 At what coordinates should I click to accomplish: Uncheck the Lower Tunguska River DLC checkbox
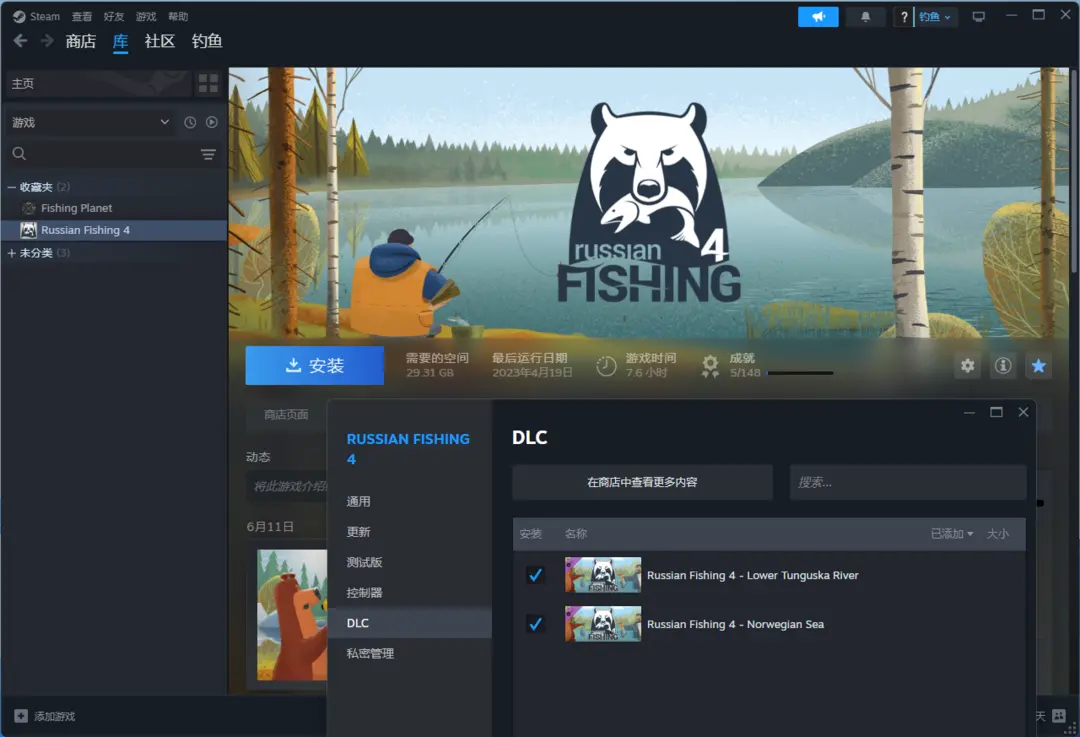click(x=535, y=575)
